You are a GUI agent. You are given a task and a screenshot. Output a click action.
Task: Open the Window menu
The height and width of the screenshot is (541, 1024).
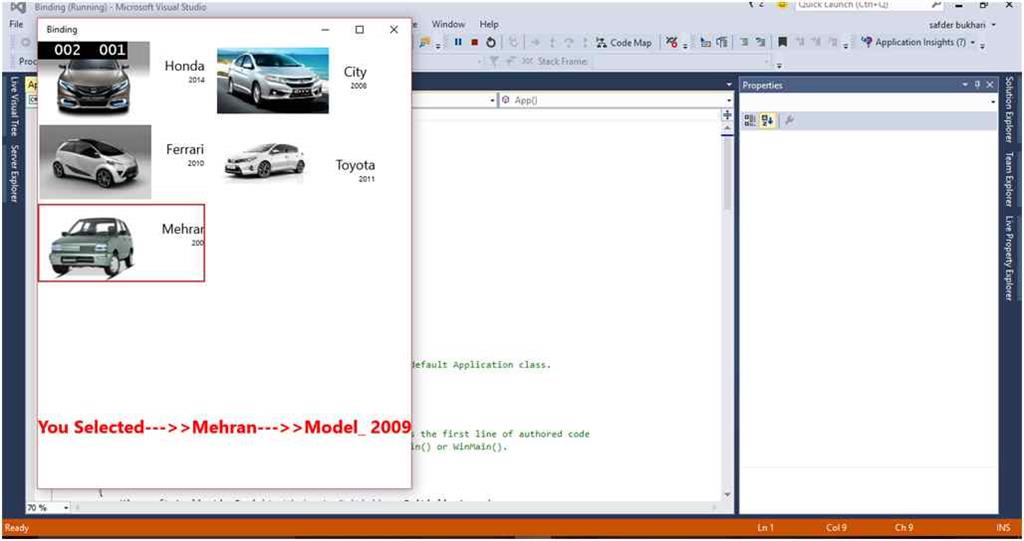pos(448,24)
